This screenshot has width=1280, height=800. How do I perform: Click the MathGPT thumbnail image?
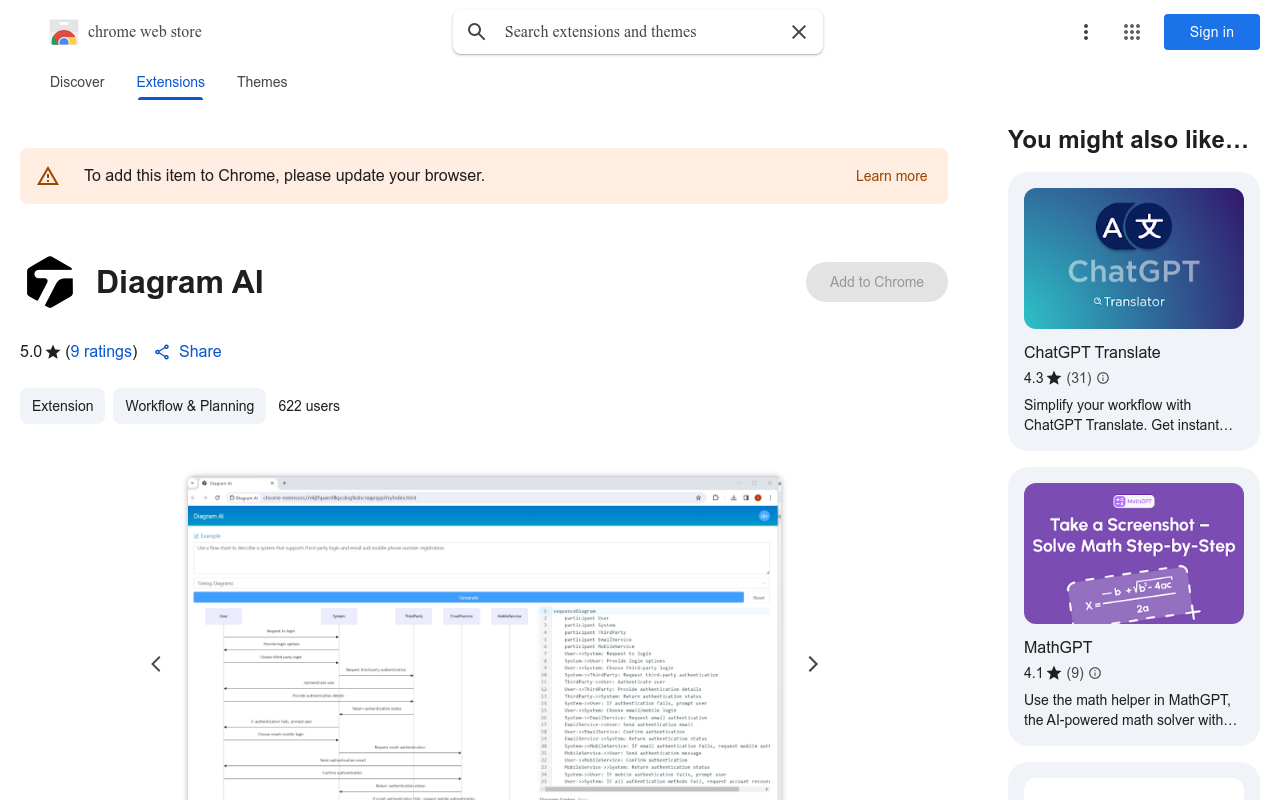tap(1134, 553)
